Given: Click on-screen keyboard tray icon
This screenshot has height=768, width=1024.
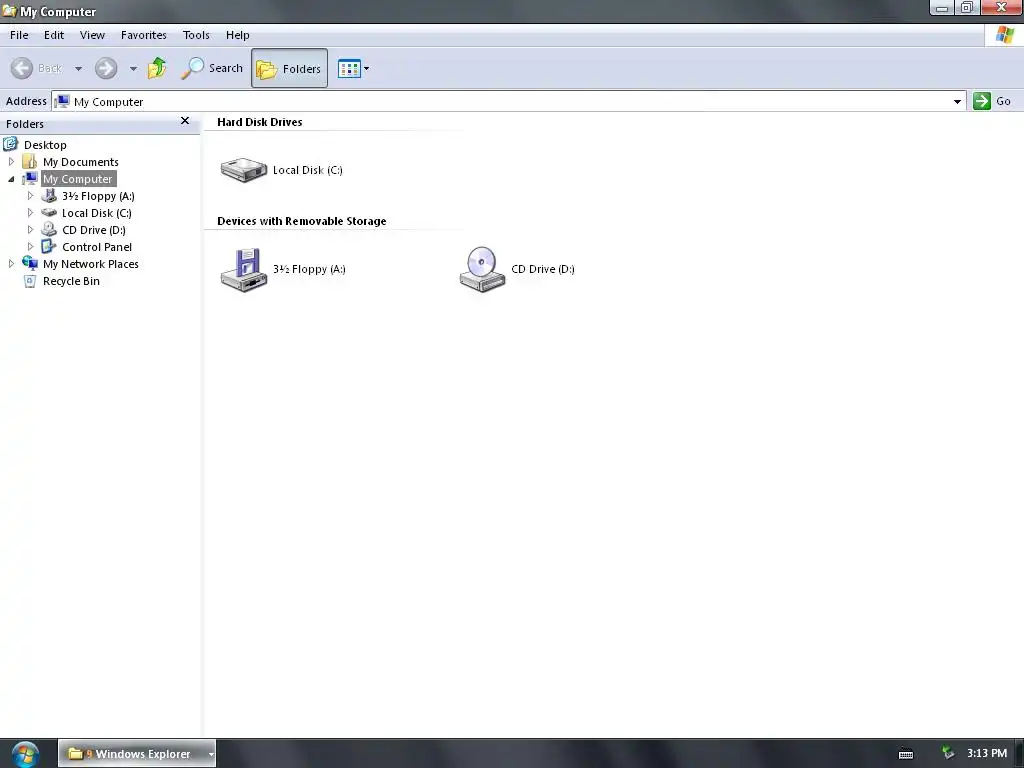Looking at the screenshot, I should (906, 754).
